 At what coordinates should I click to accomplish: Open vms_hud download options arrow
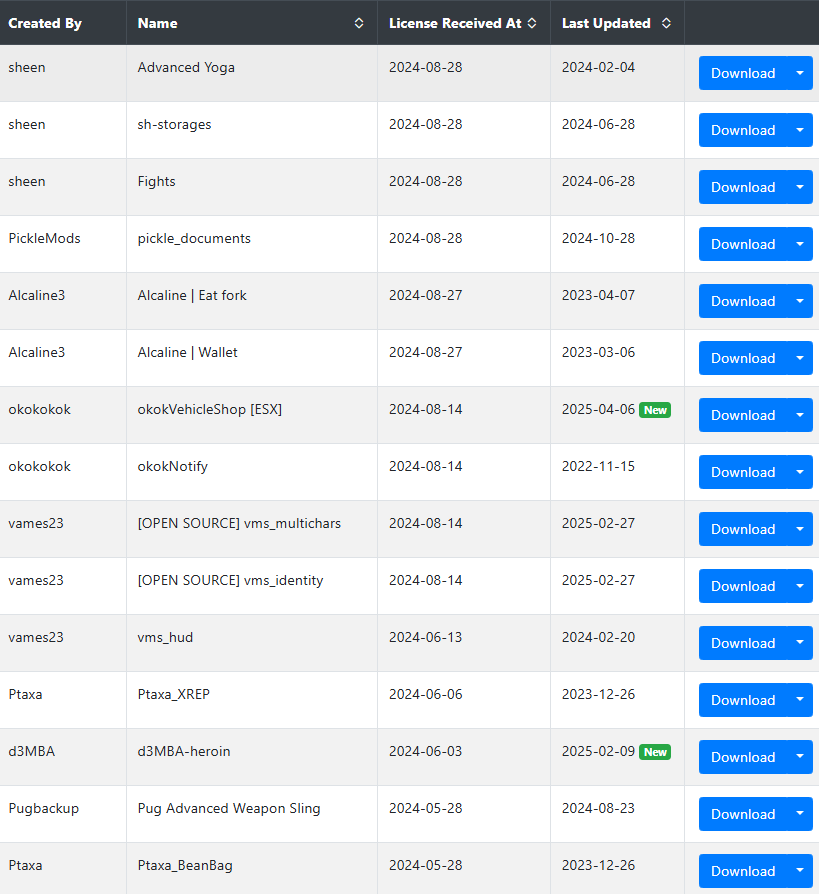tap(800, 643)
